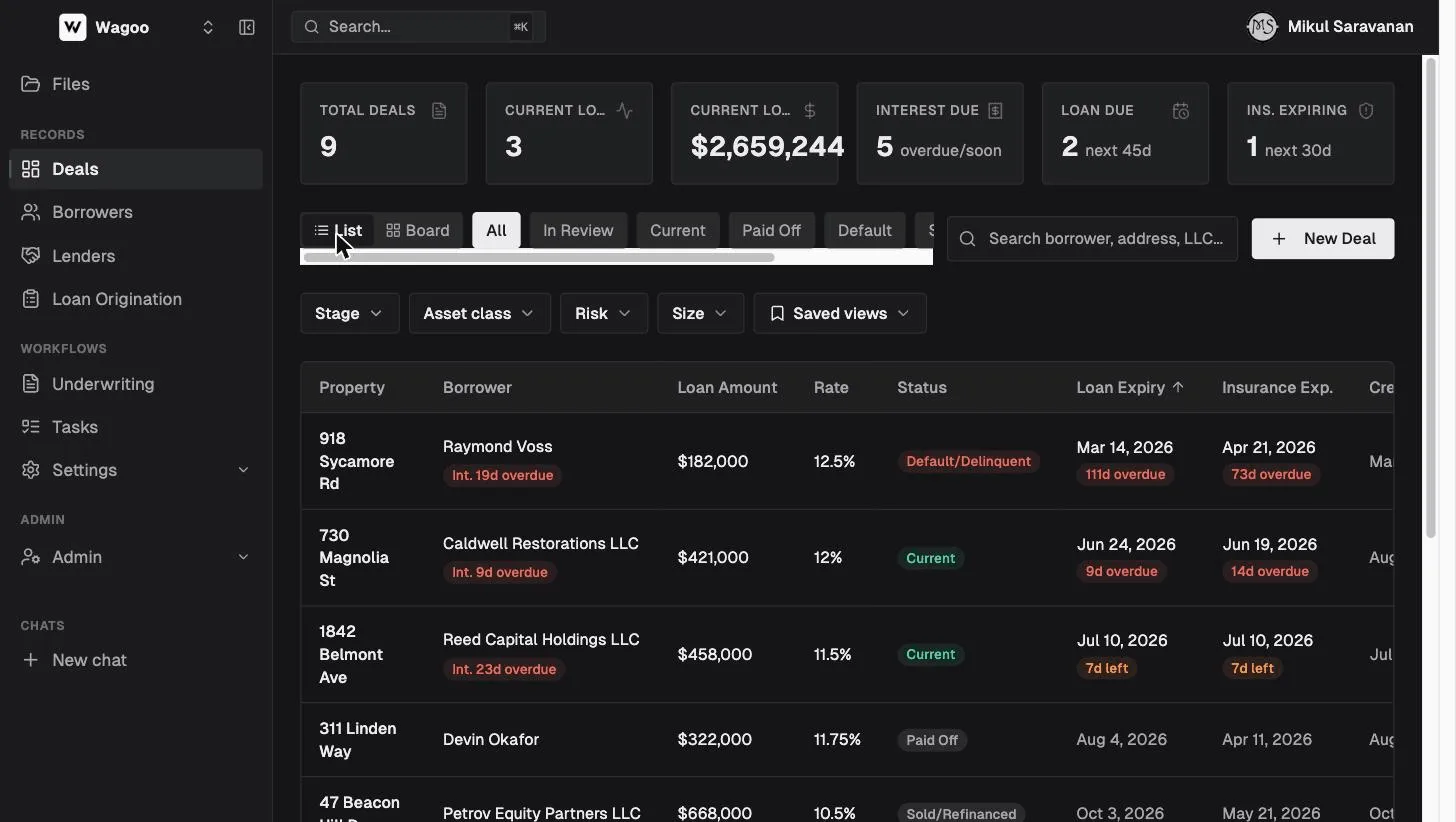This screenshot has height=822, width=1456.
Task: Click the Admin user-gear icon
Action: 31,557
